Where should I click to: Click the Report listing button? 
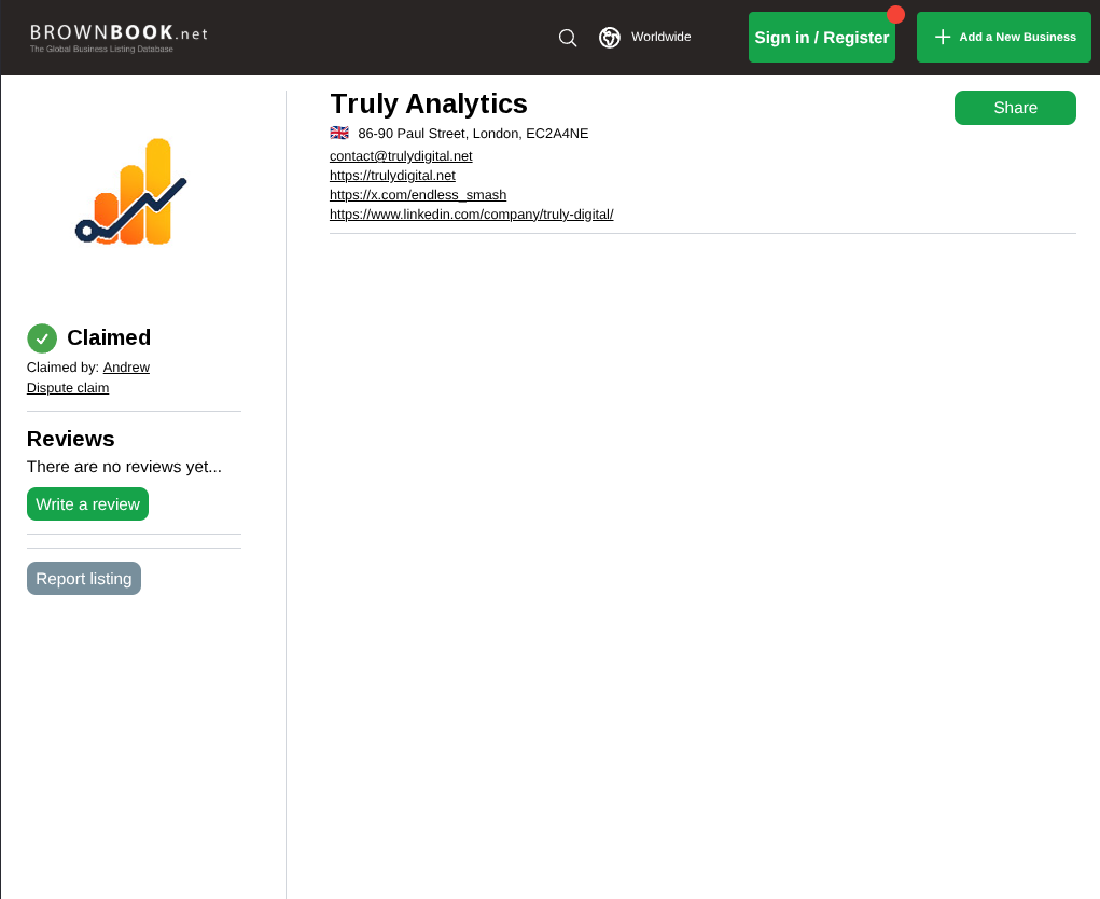click(83, 578)
